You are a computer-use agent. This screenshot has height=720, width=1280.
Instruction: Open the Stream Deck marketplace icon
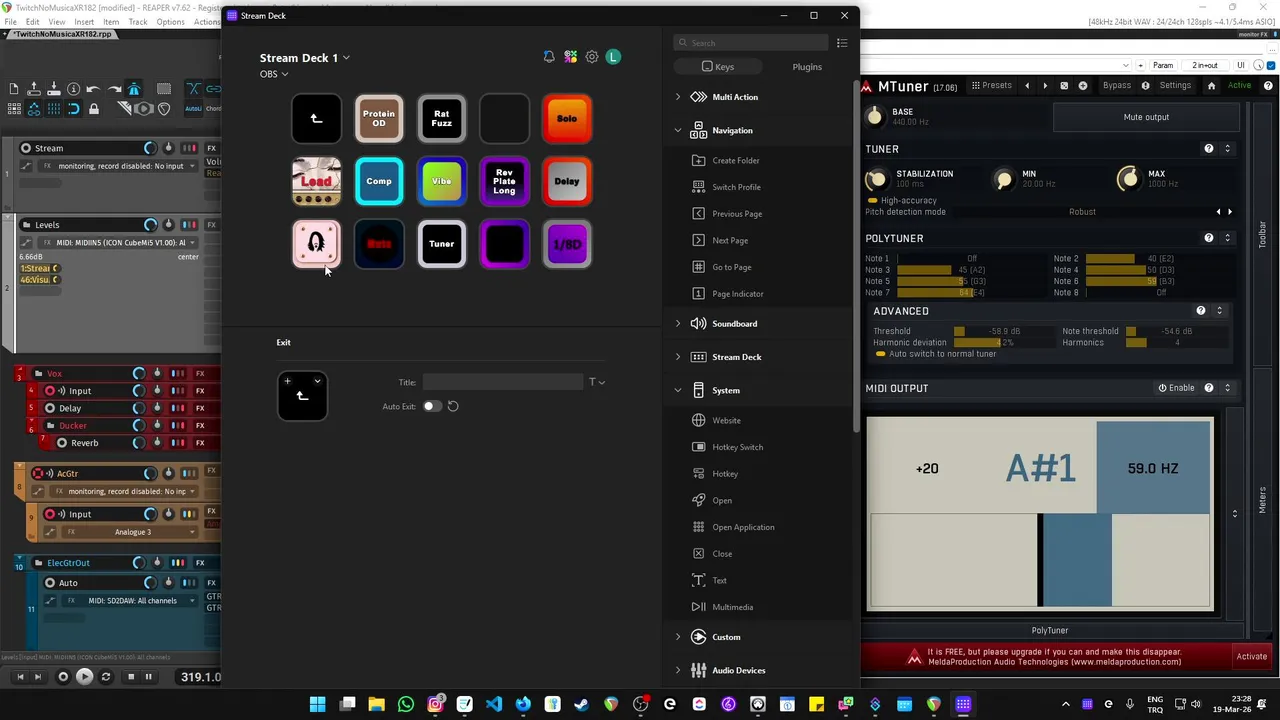(570, 57)
